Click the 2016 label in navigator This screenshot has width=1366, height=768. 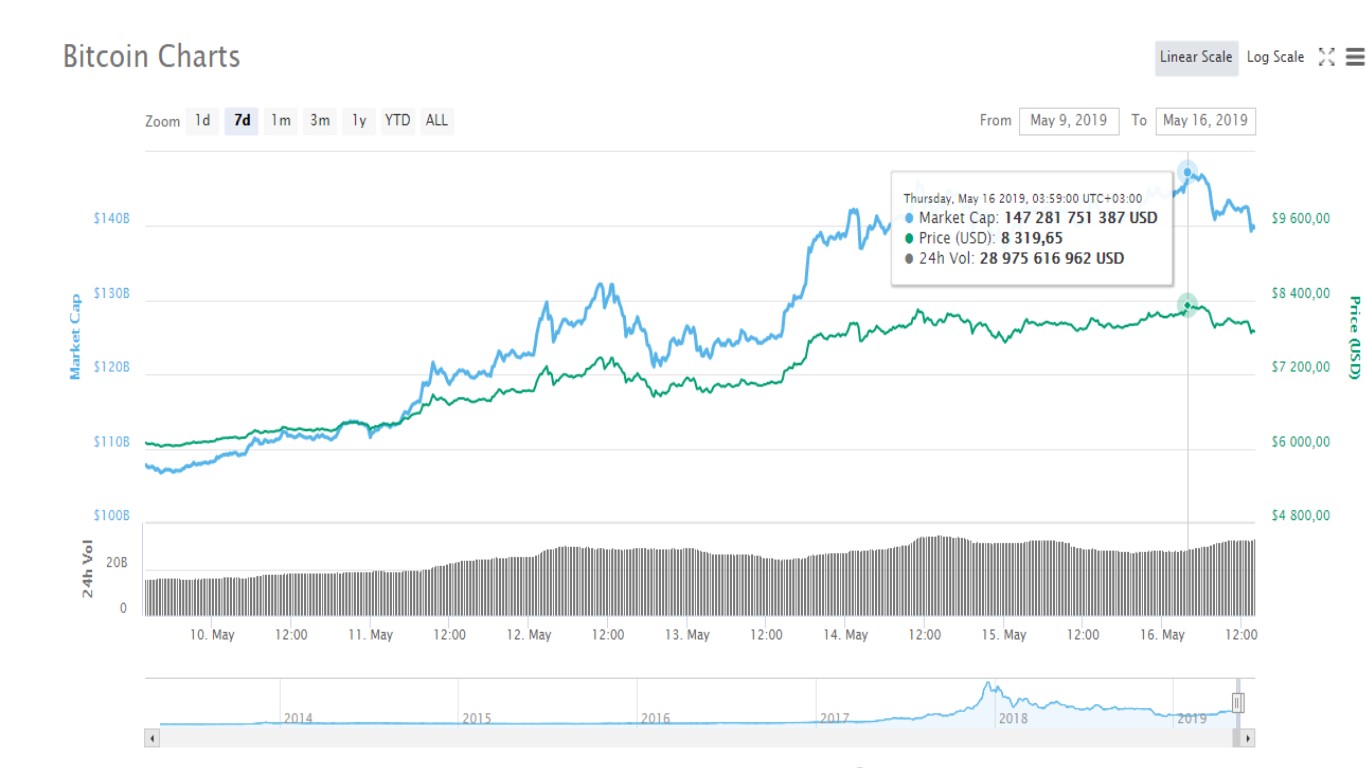pos(655,718)
